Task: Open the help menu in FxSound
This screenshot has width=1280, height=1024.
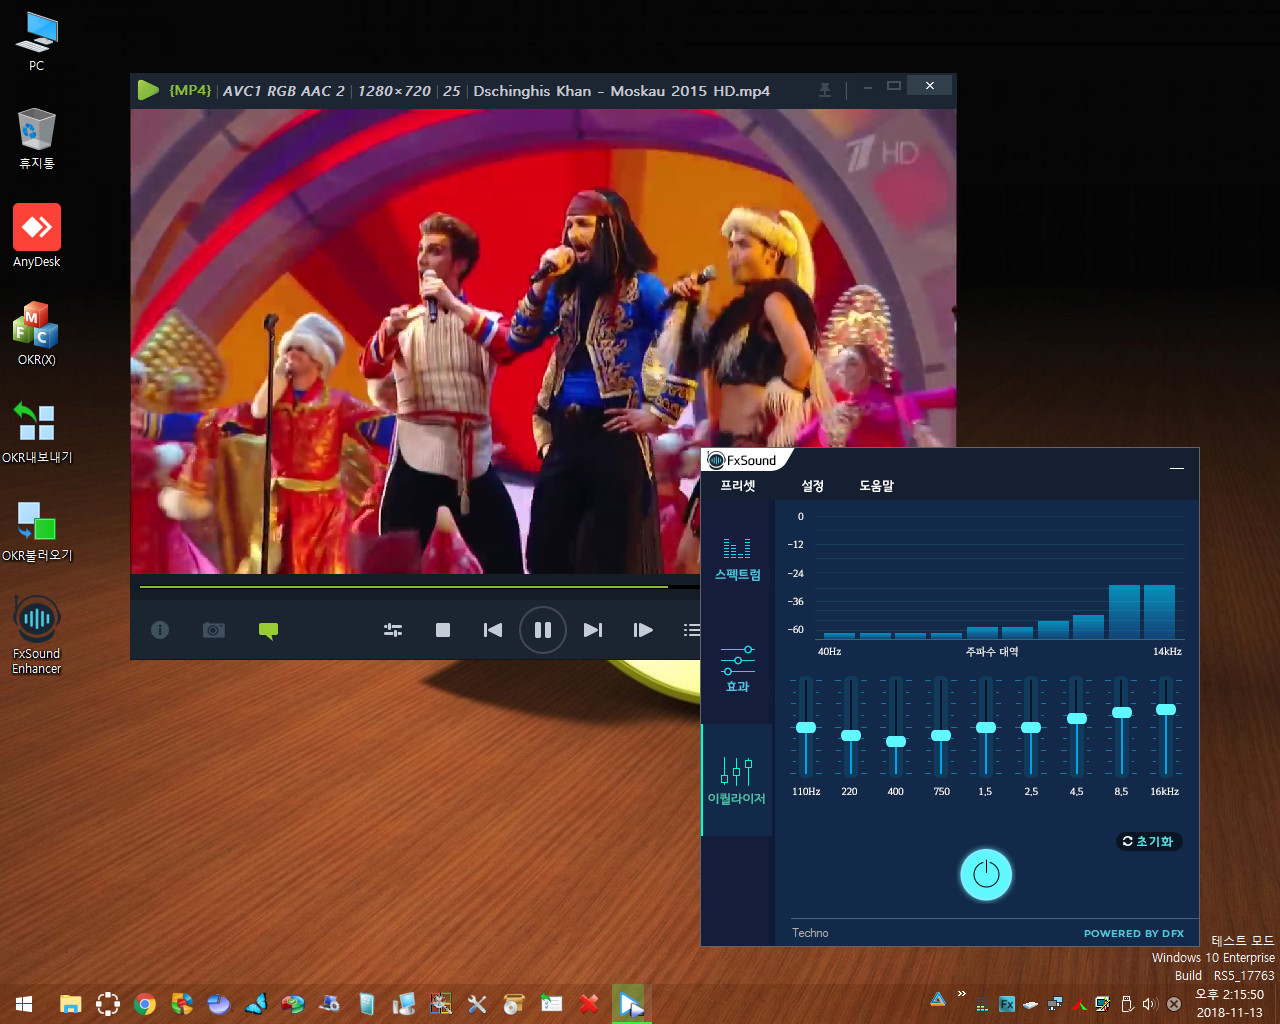Action: [876, 485]
